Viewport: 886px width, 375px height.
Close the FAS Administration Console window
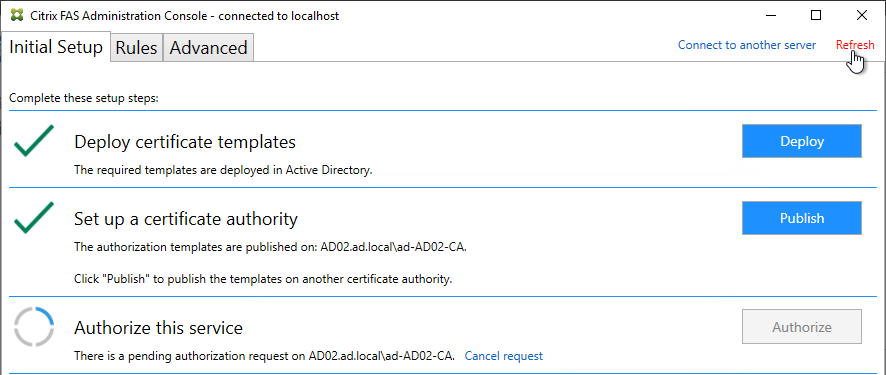[862, 15]
